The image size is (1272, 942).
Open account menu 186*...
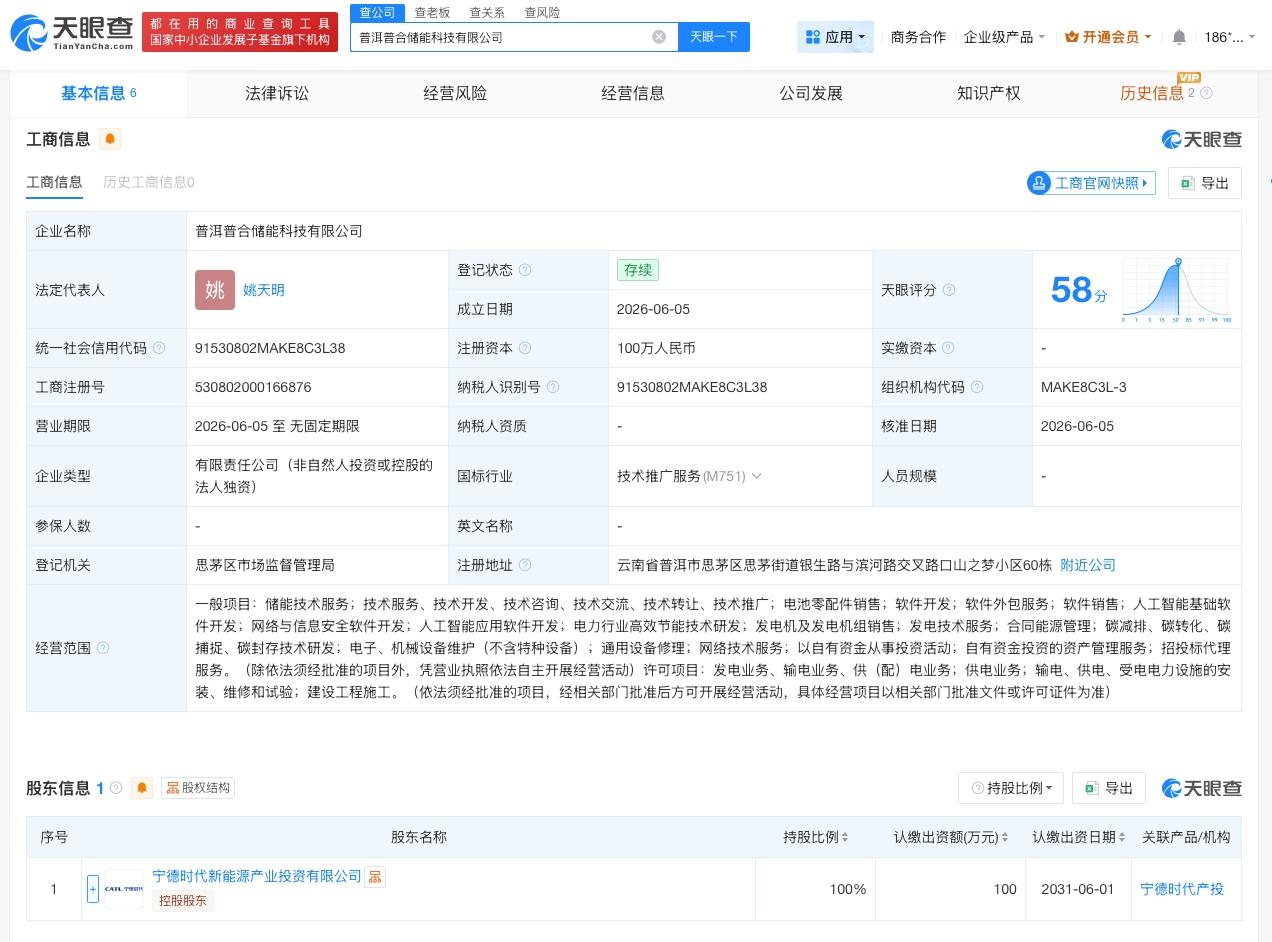click(x=1229, y=37)
